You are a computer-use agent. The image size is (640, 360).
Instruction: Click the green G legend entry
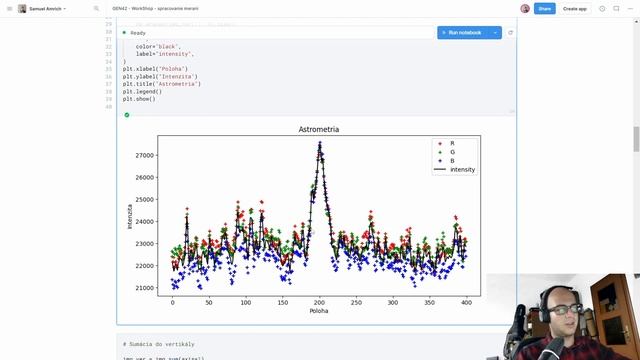[446, 152]
